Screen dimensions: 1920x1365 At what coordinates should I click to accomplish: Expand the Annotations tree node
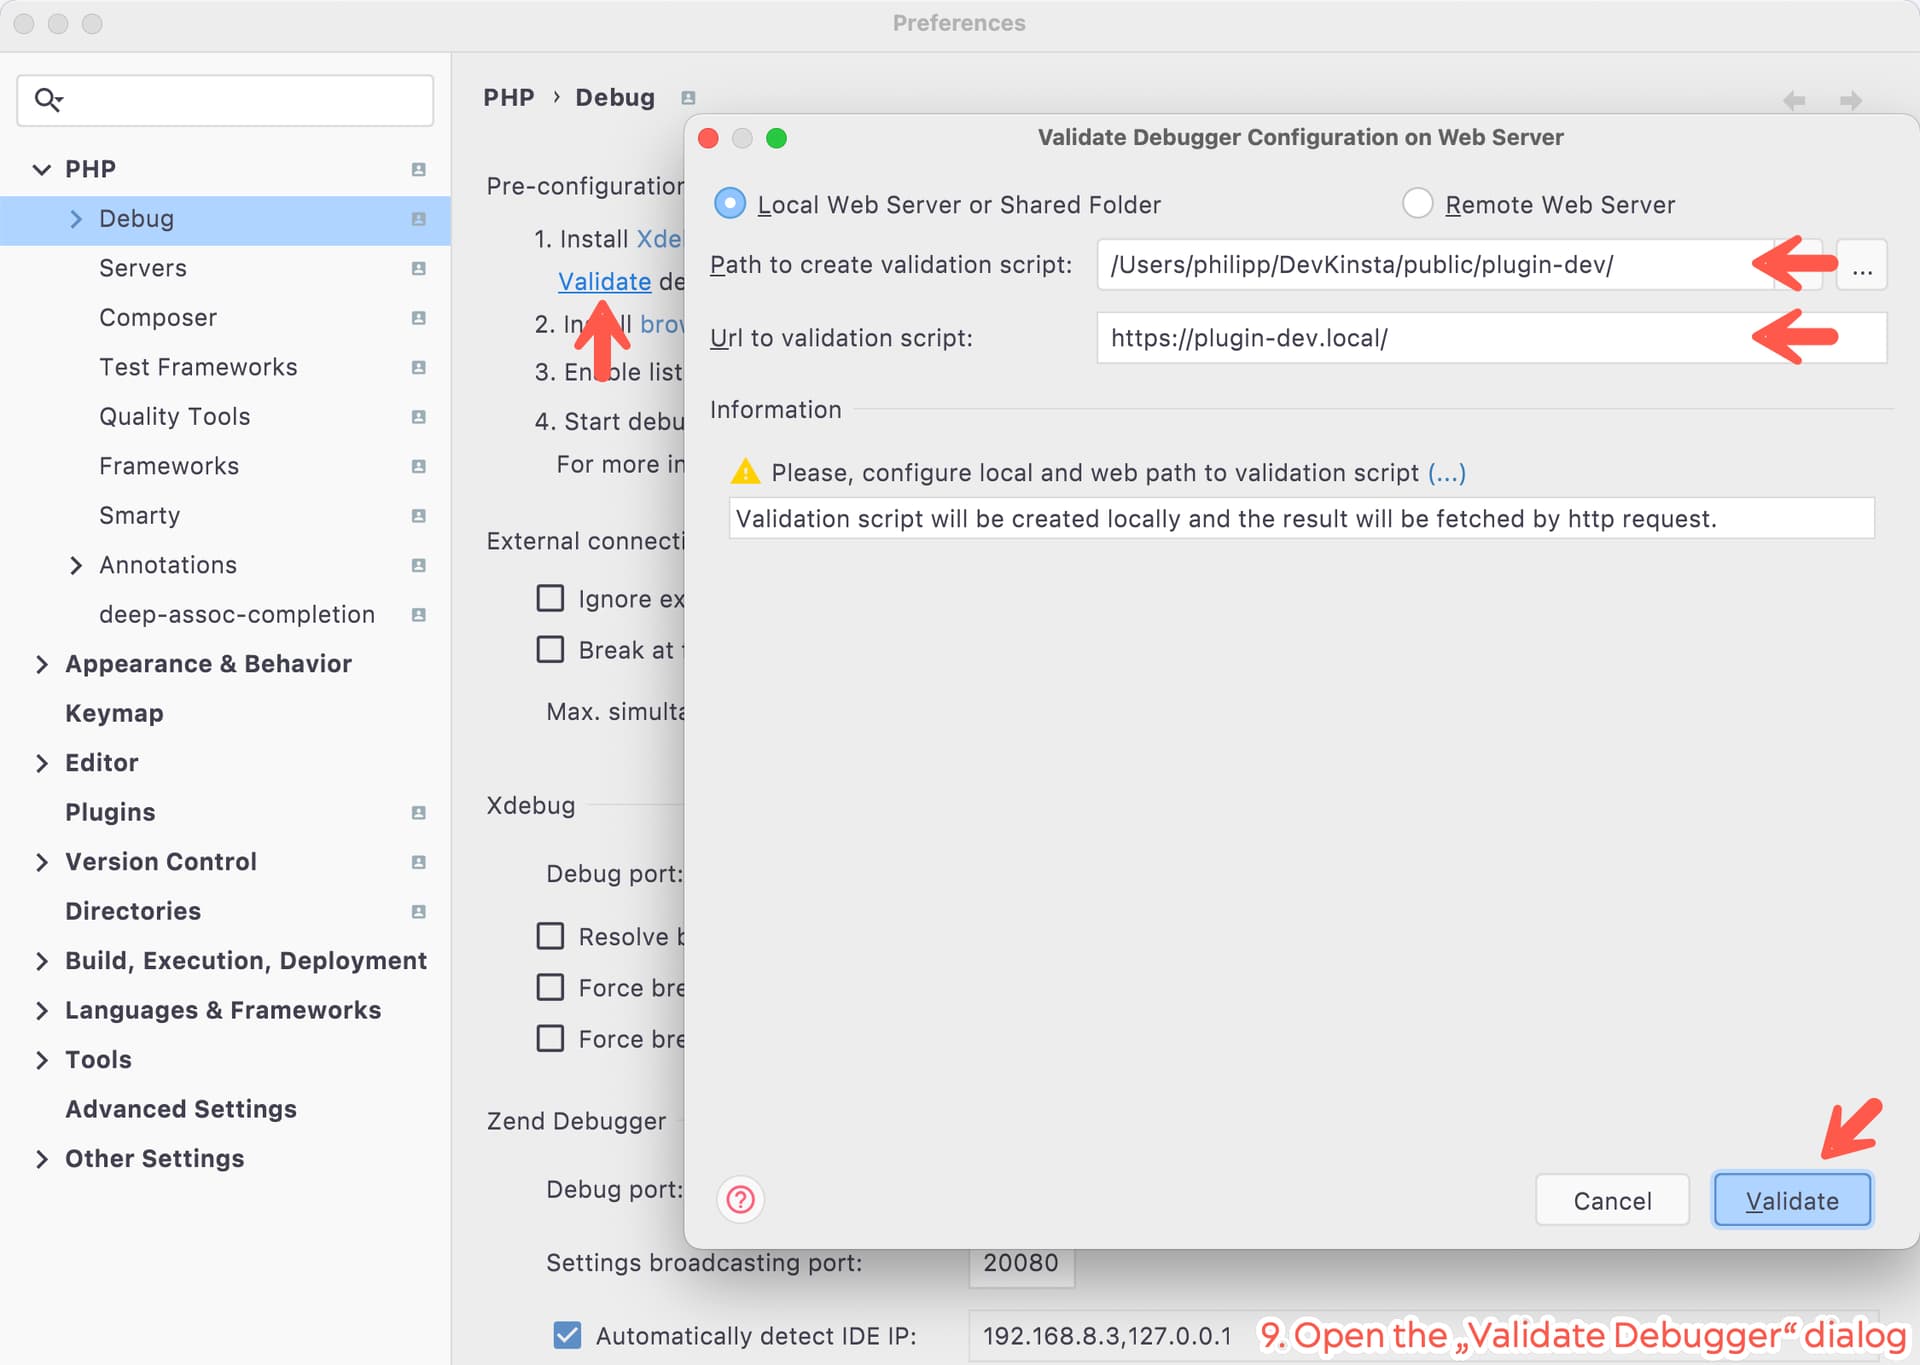pos(76,565)
